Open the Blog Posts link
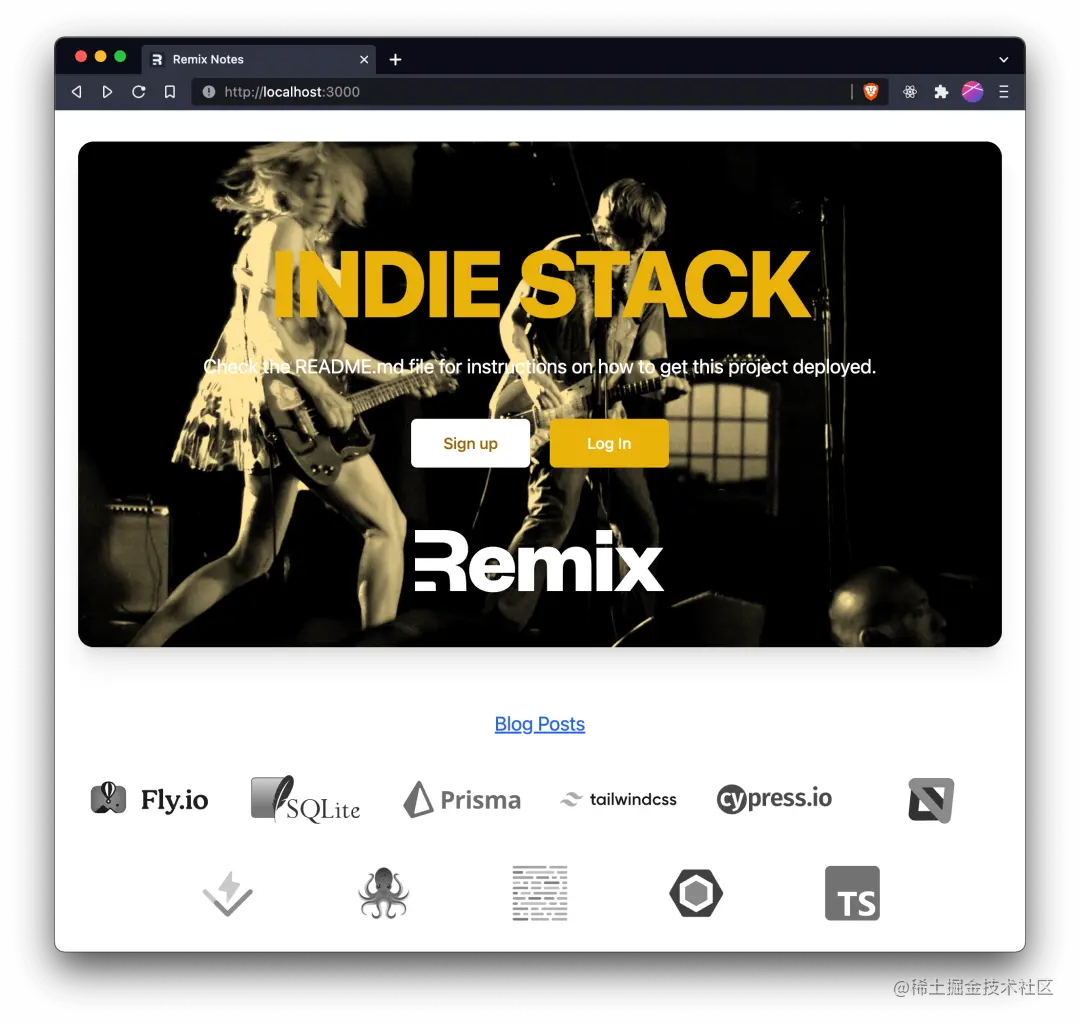Screen dimensions: 1080x1024 pyautogui.click(x=540, y=724)
